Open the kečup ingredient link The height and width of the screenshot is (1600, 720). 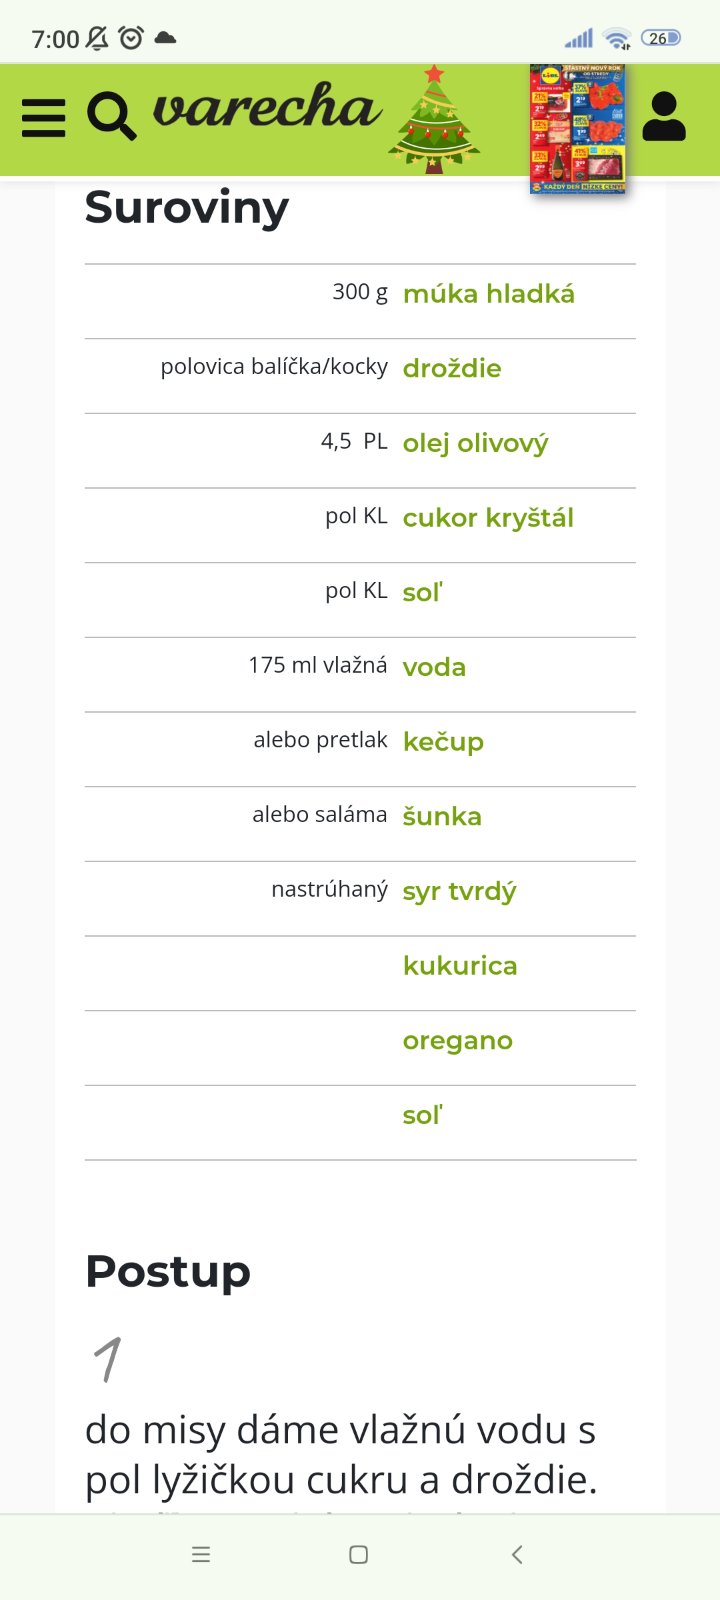pyautogui.click(x=443, y=742)
